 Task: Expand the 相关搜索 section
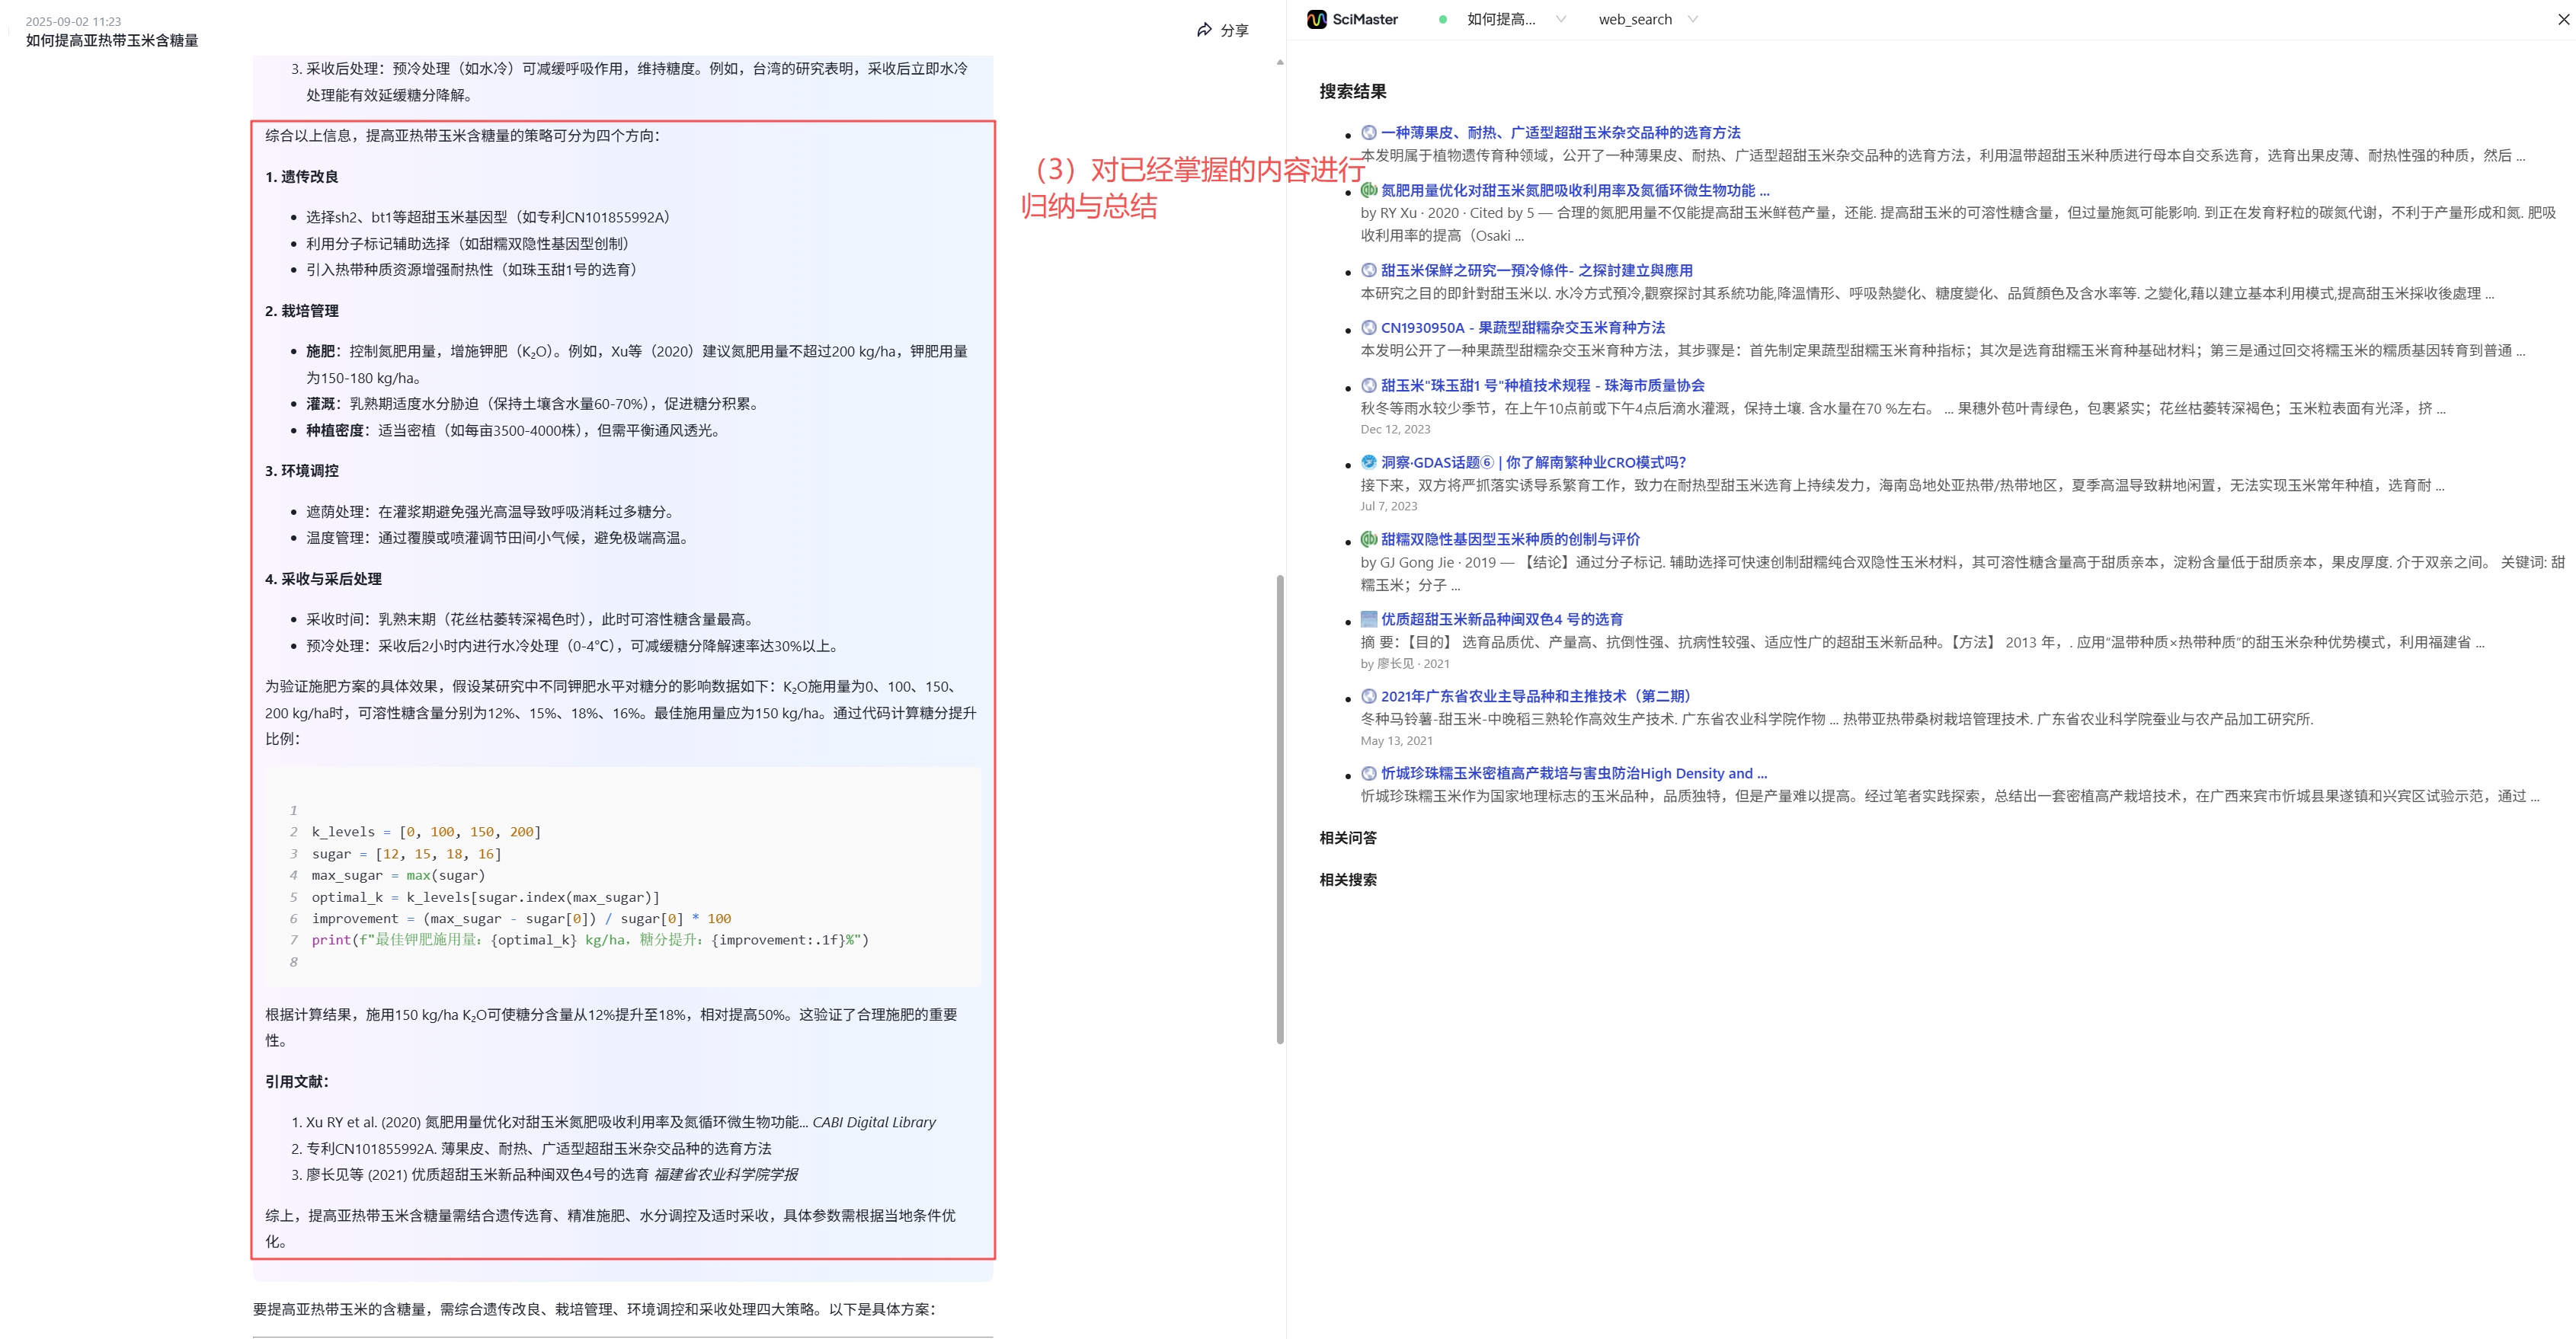click(1347, 880)
